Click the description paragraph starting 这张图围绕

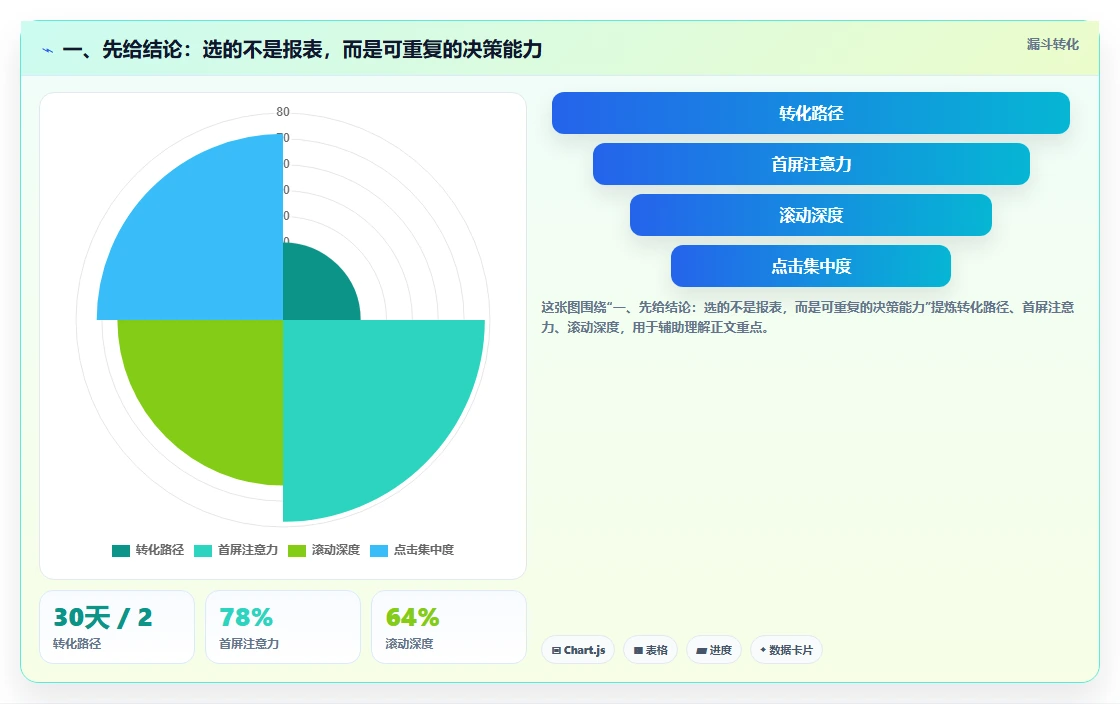pyautogui.click(x=808, y=317)
